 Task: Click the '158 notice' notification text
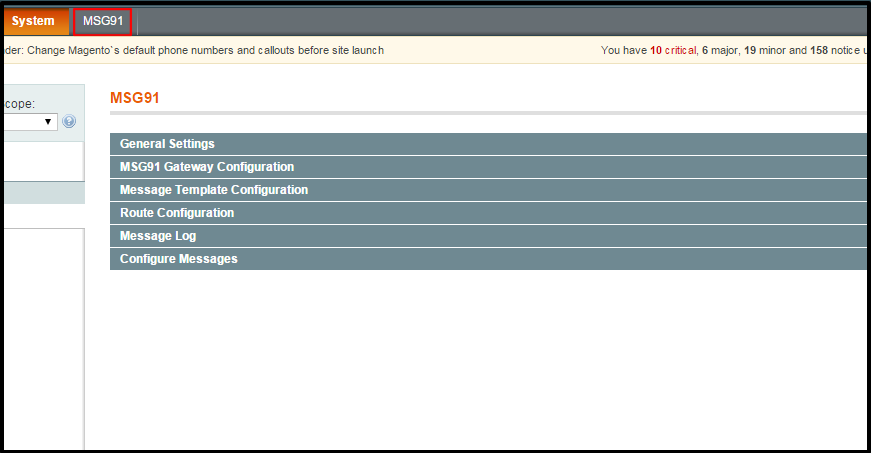[x=835, y=51]
